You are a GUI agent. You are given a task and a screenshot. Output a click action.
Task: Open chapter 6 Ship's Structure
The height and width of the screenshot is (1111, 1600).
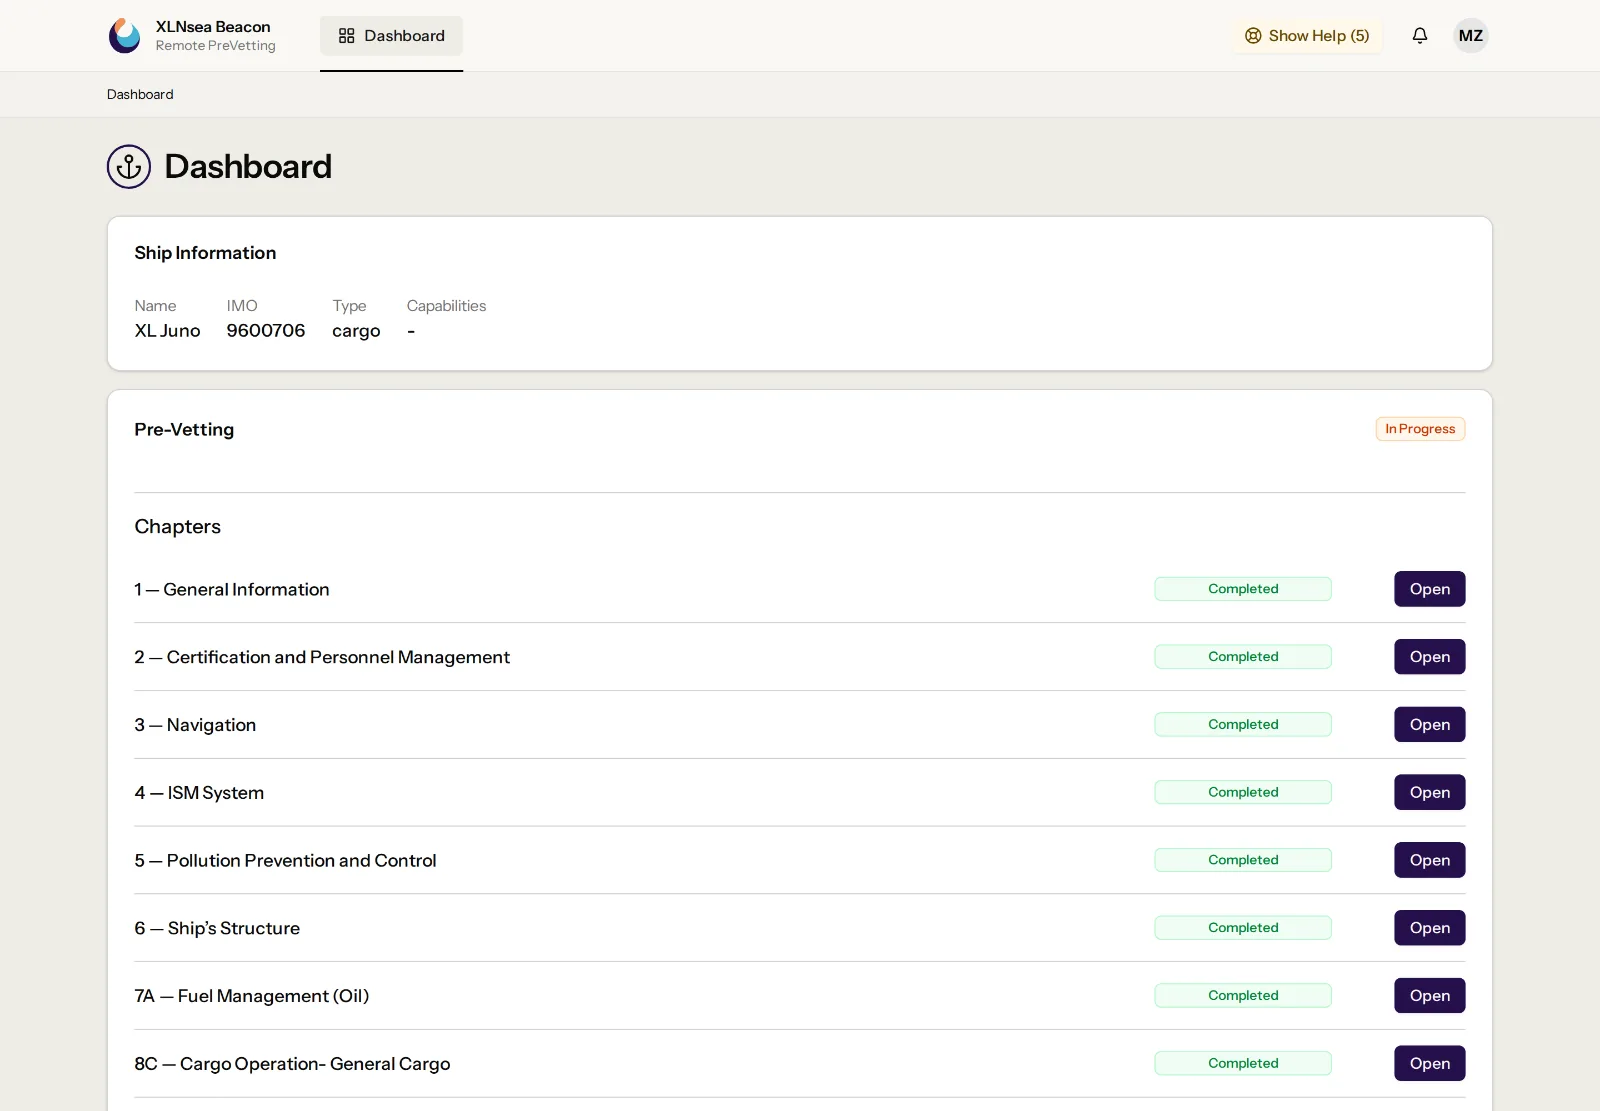coord(1430,928)
